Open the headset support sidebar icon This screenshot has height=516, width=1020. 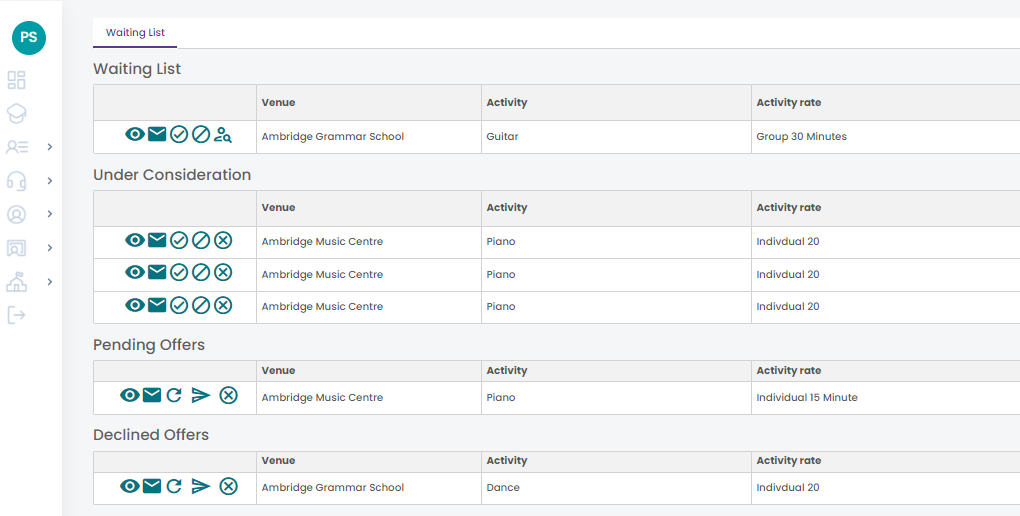click(x=16, y=181)
